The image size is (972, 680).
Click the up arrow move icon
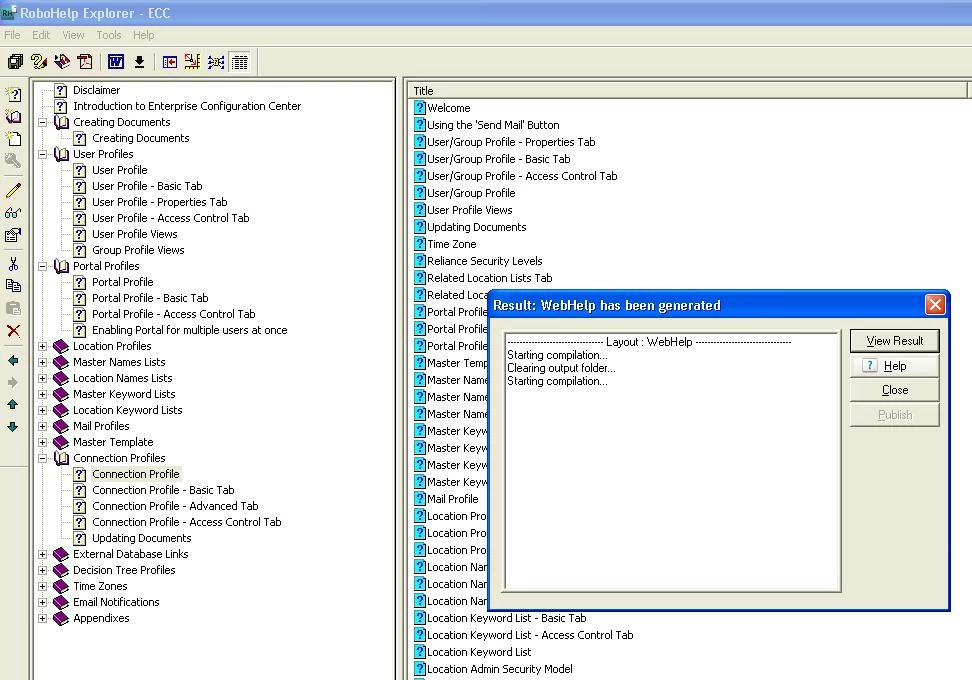(x=13, y=404)
